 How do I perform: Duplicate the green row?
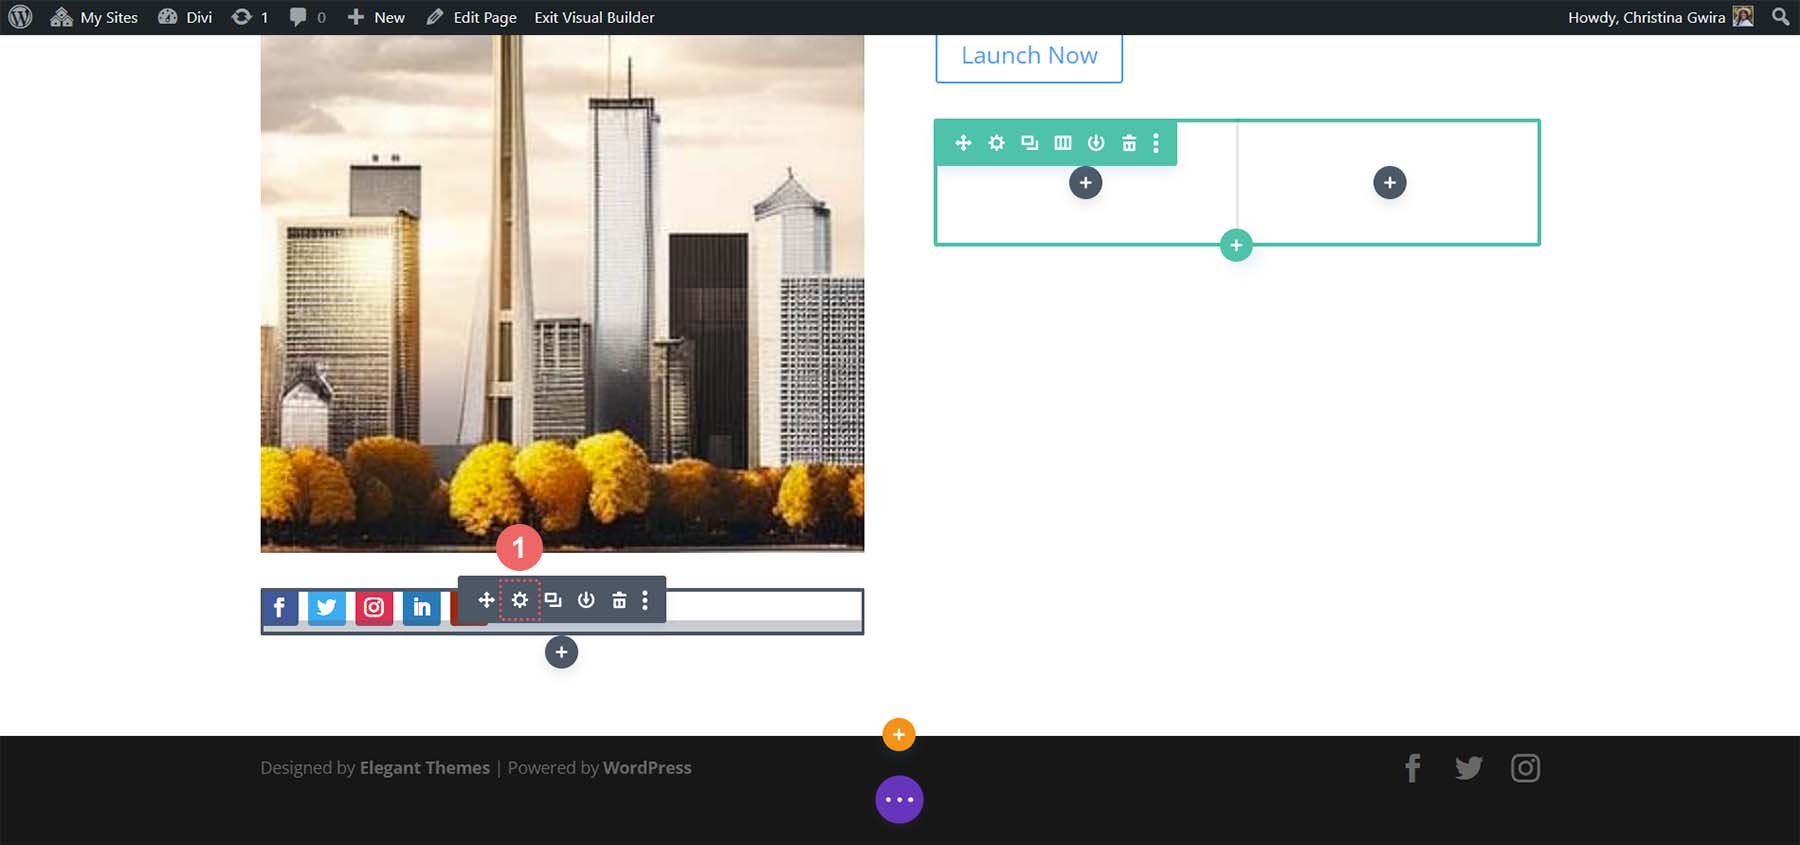click(1029, 143)
